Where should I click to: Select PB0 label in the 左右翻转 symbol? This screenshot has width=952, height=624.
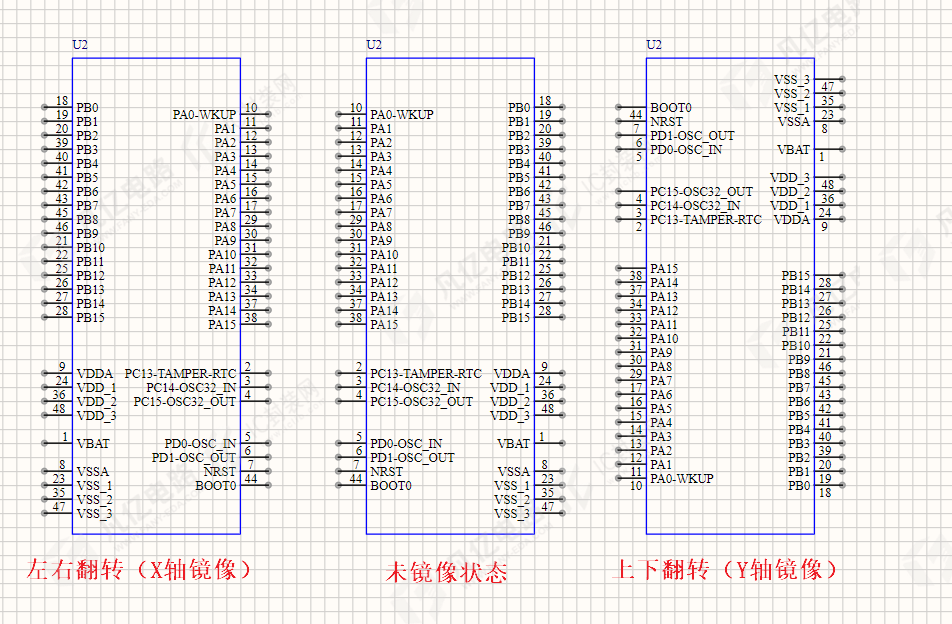pos(87,108)
